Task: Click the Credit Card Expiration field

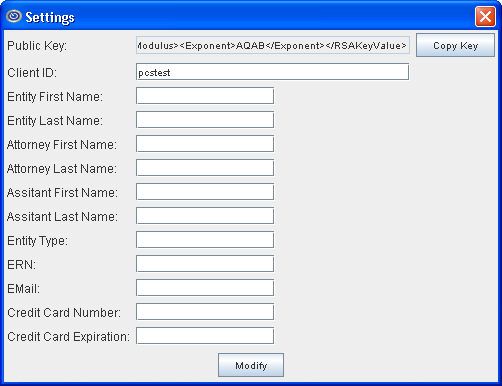Action: [205, 336]
